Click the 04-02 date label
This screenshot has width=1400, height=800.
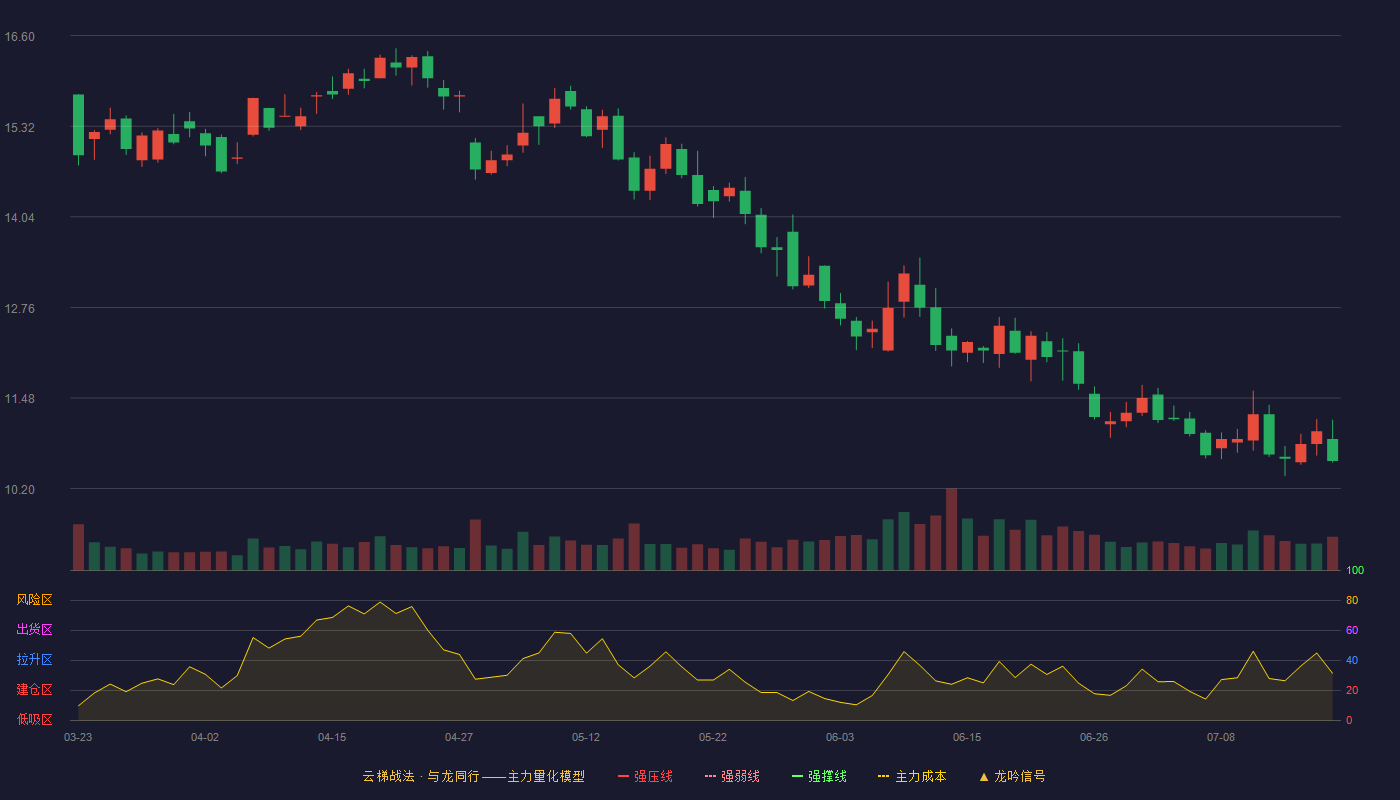[205, 737]
